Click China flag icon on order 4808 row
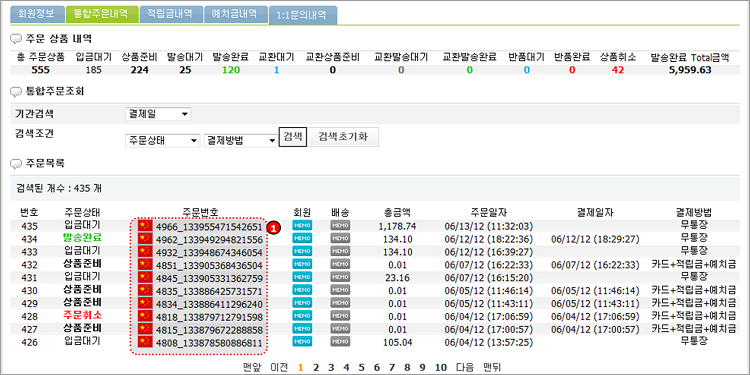Image resolution: width=750 pixels, height=375 pixels. click(x=144, y=342)
